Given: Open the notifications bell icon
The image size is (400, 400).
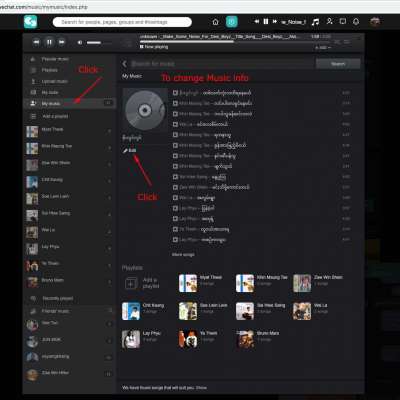Looking at the screenshot, I should (x=356, y=22).
